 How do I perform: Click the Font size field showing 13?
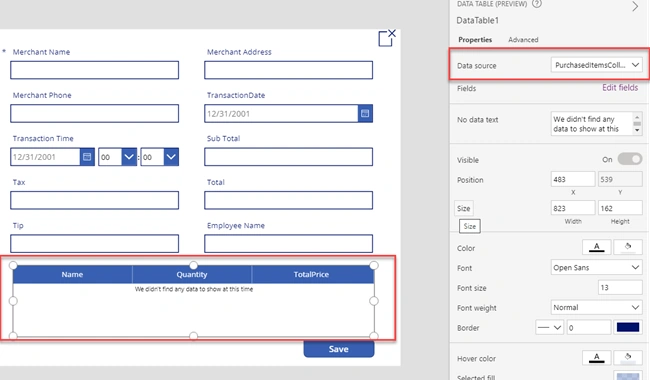(x=620, y=287)
